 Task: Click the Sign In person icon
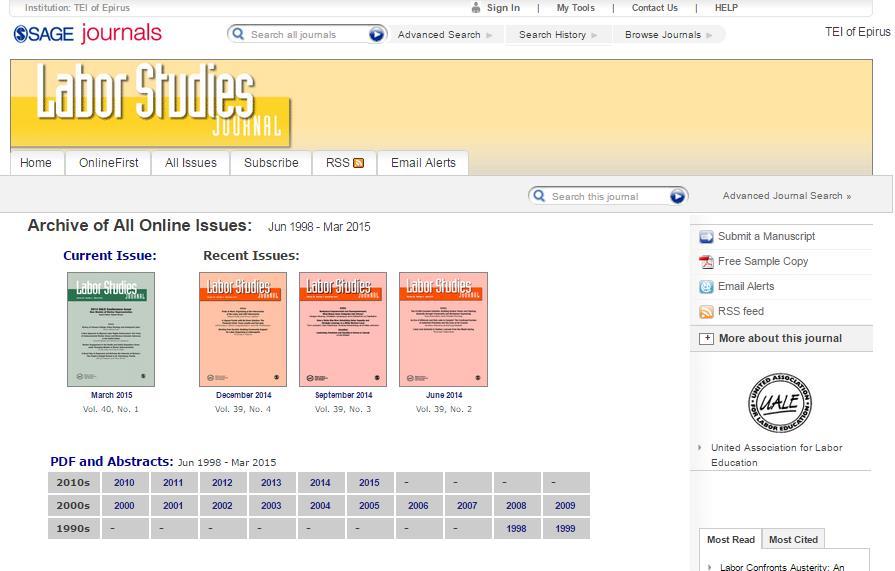pos(476,7)
